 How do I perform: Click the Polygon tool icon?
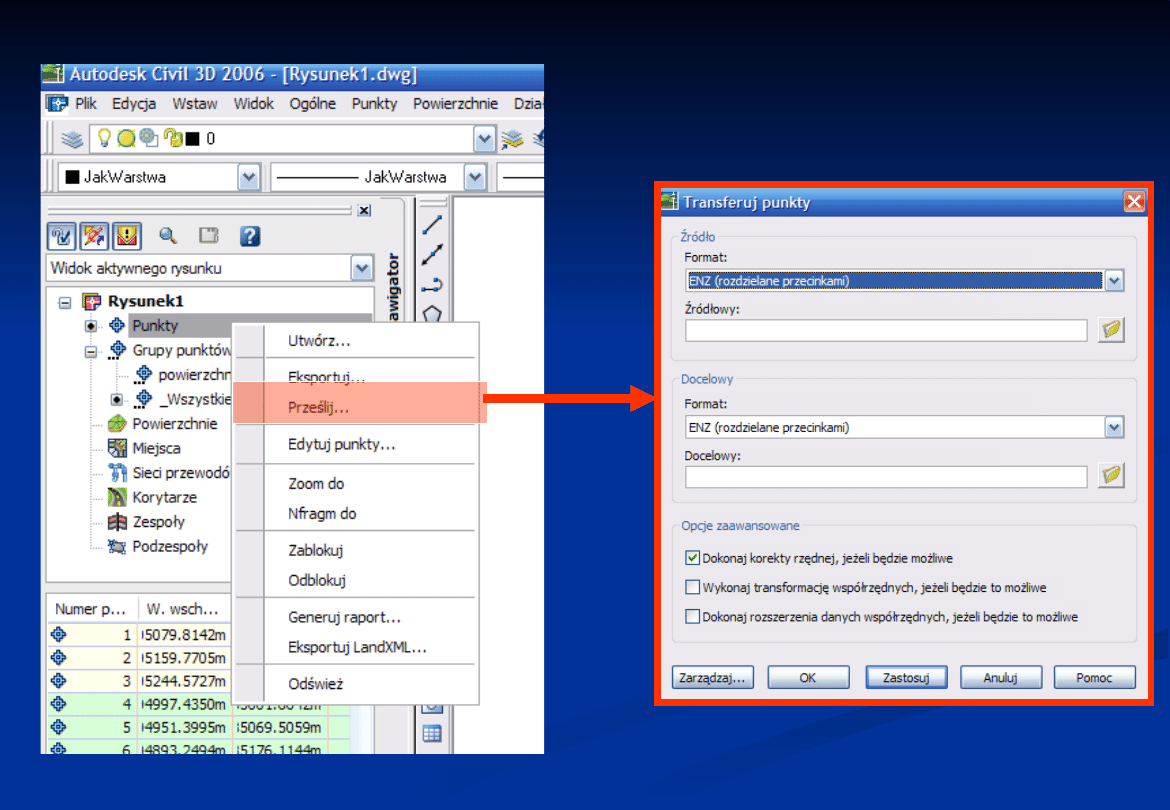pos(433,313)
